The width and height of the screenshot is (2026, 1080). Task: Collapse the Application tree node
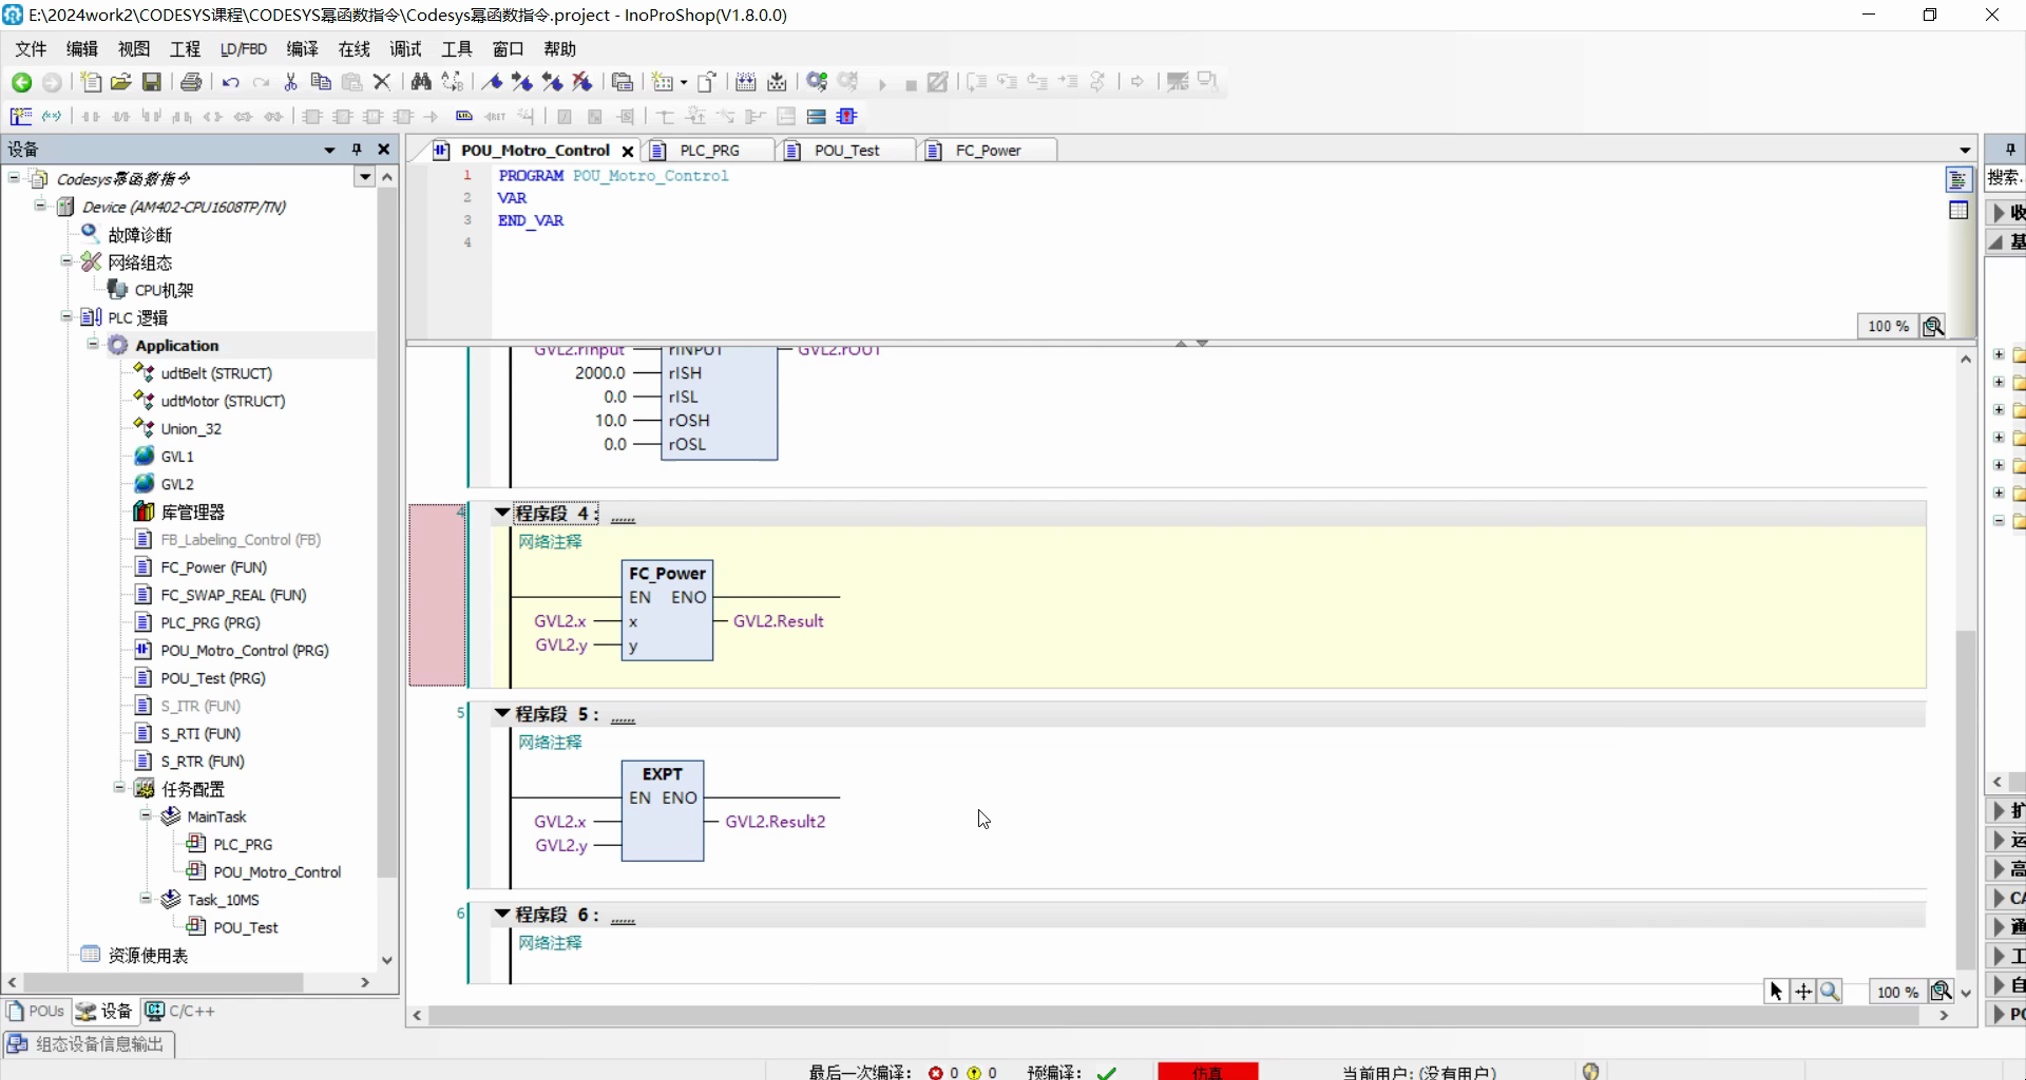(93, 344)
